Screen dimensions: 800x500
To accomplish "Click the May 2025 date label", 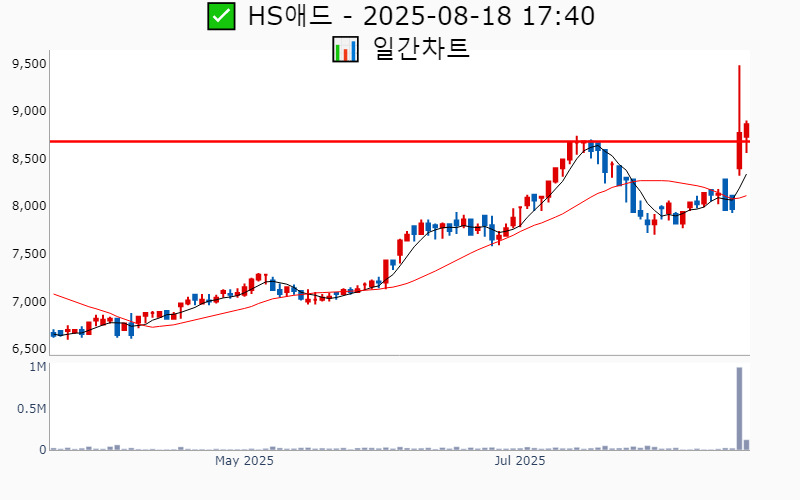I will click(x=244, y=461).
